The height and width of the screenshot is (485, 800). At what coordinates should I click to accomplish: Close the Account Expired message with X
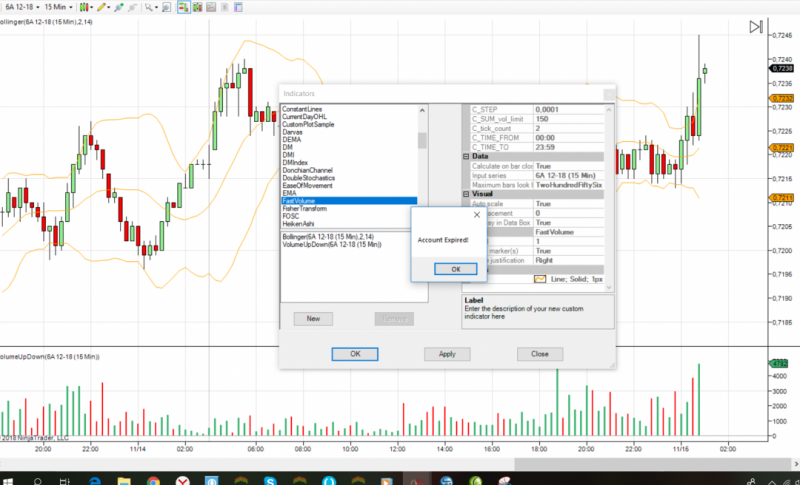[477, 215]
